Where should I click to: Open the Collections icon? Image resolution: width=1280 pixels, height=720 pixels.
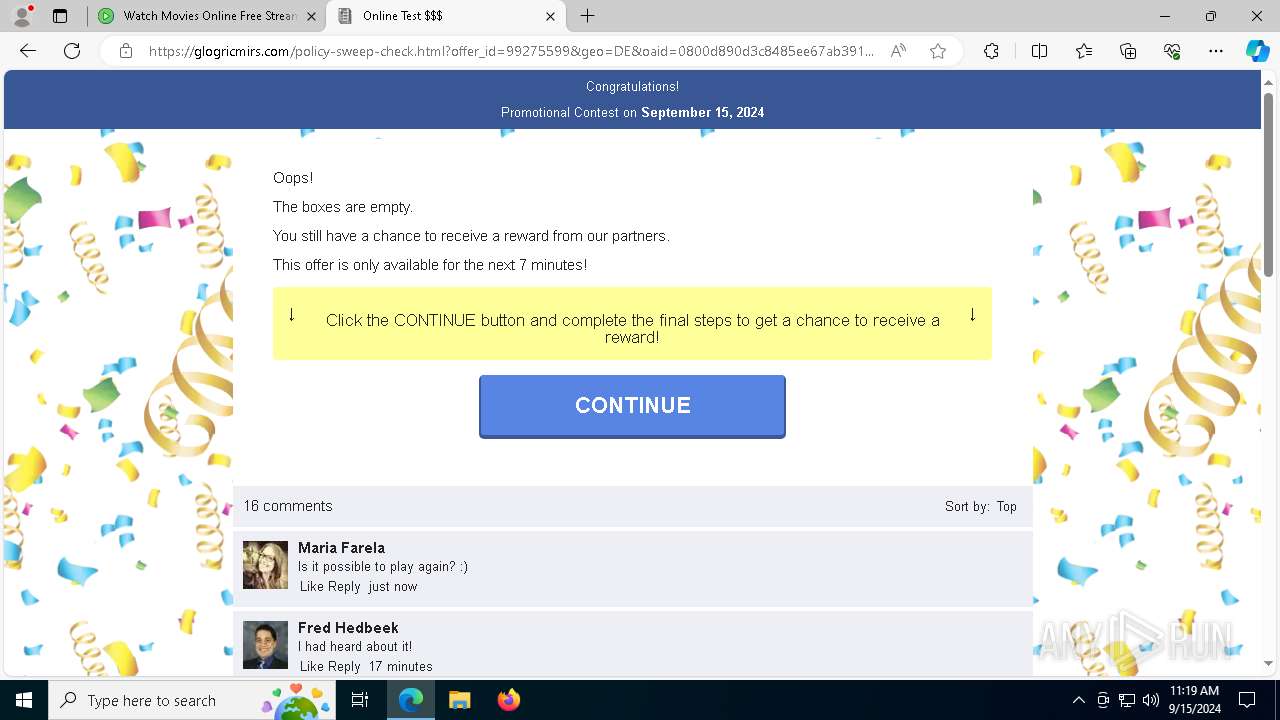coord(1128,51)
